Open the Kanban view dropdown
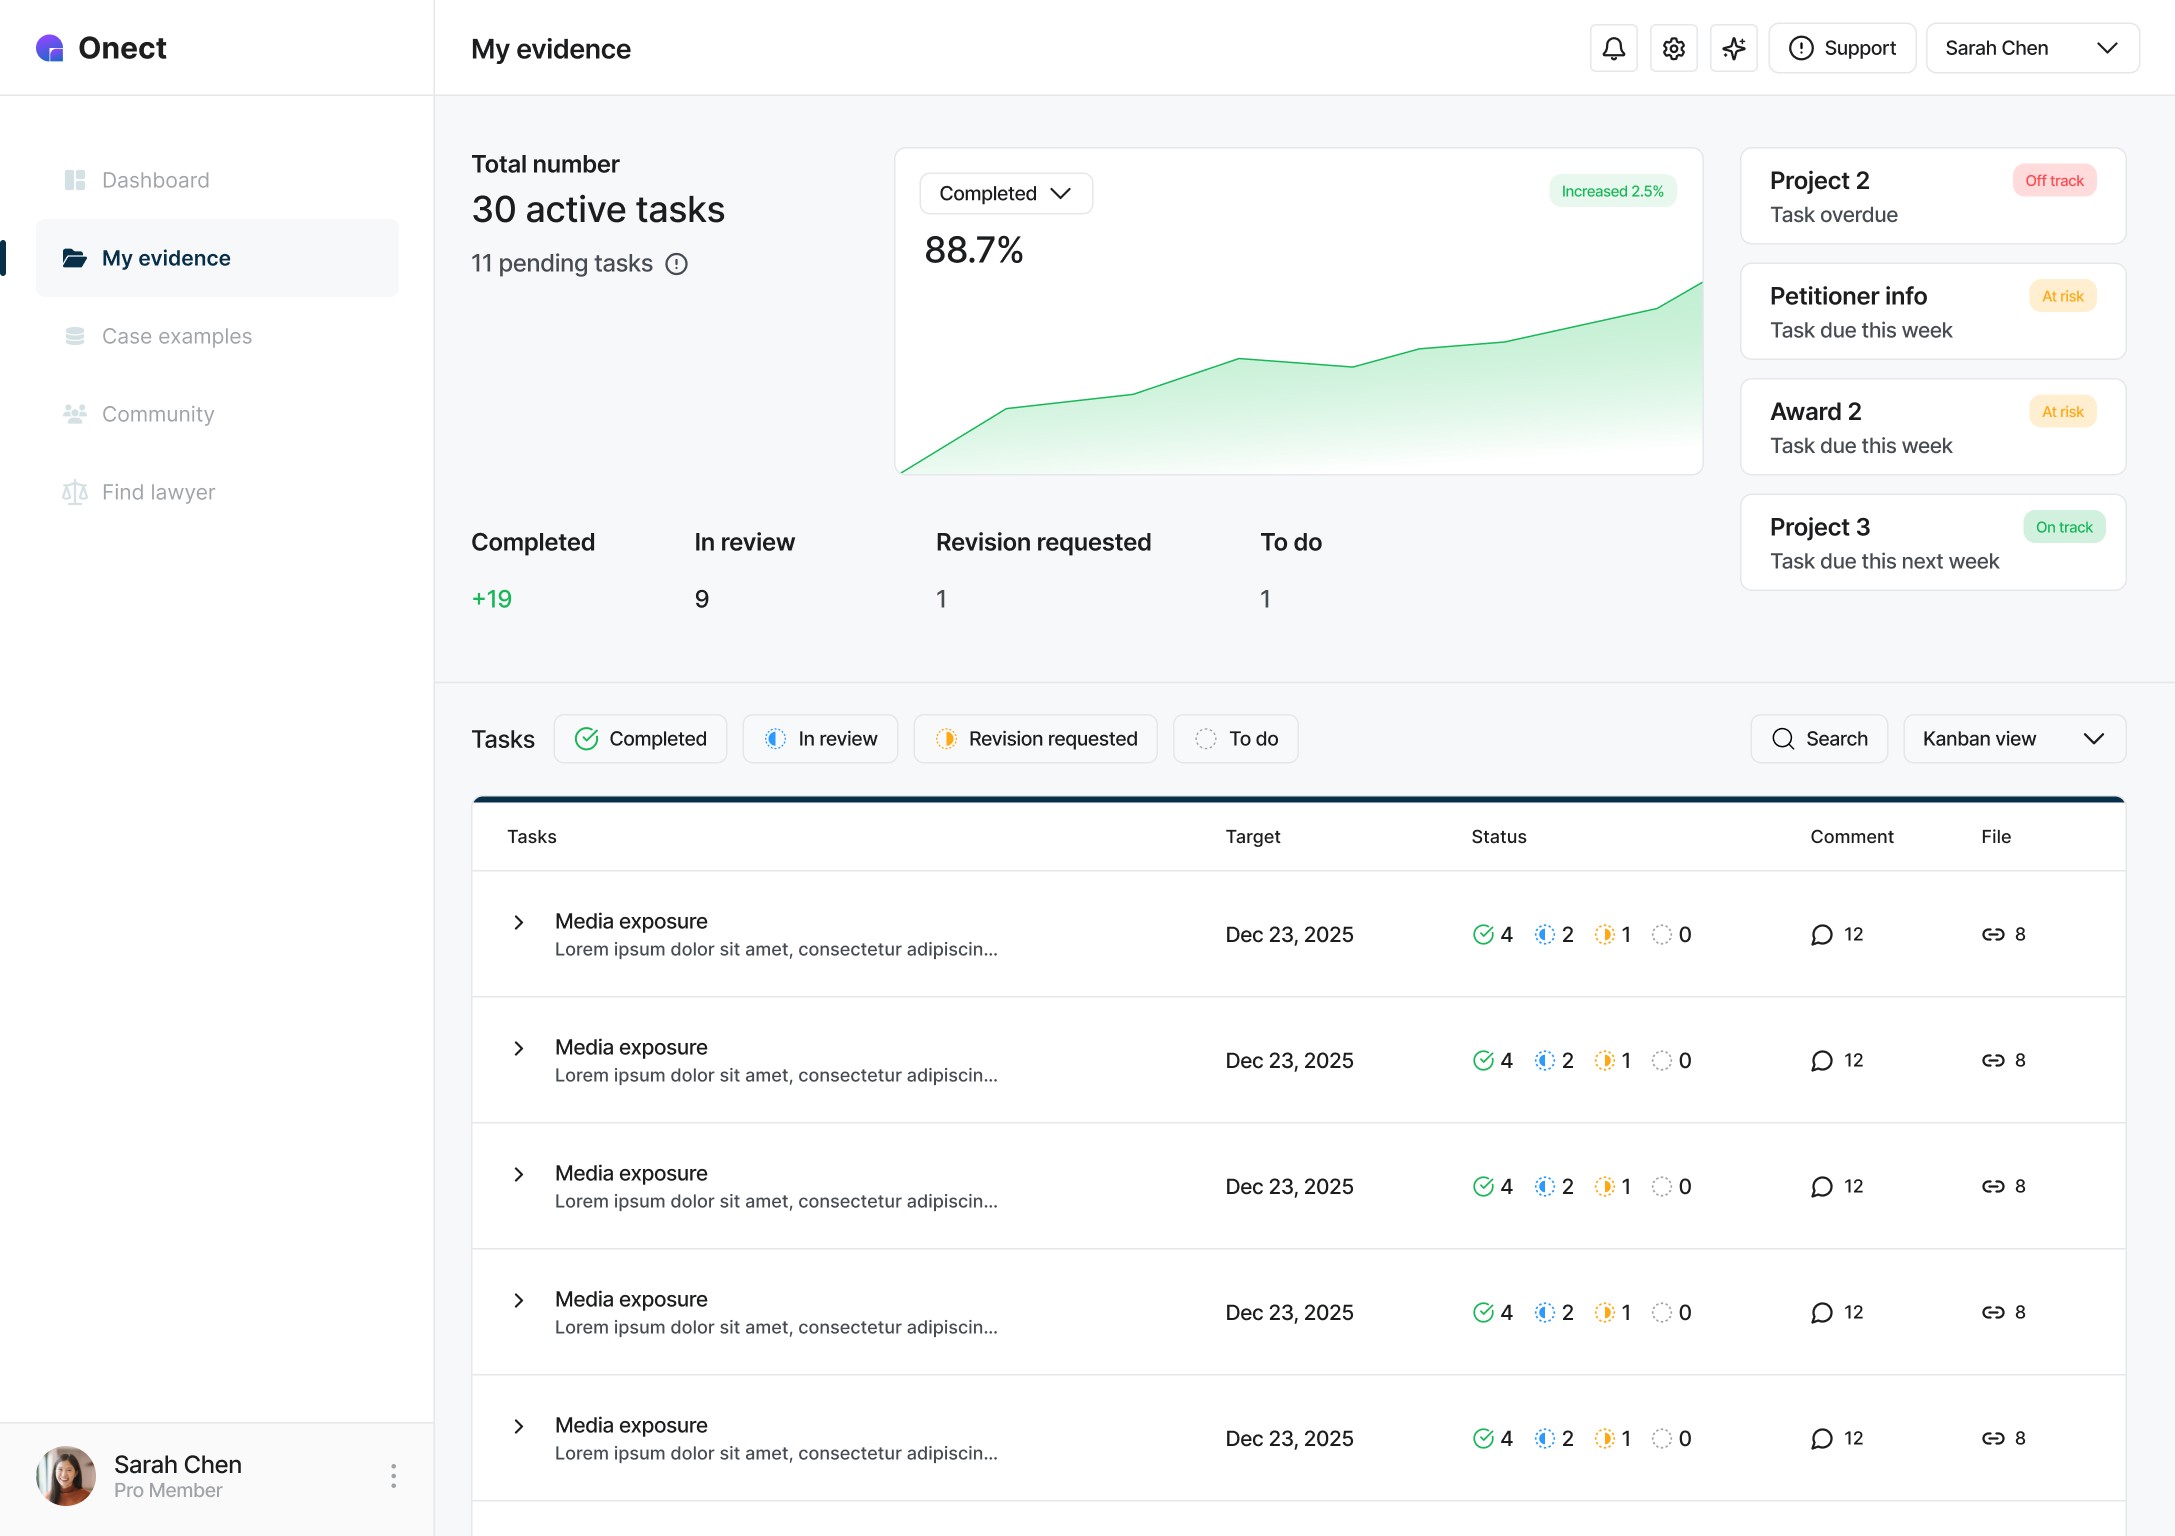Viewport: 2175px width, 1536px height. (2013, 739)
